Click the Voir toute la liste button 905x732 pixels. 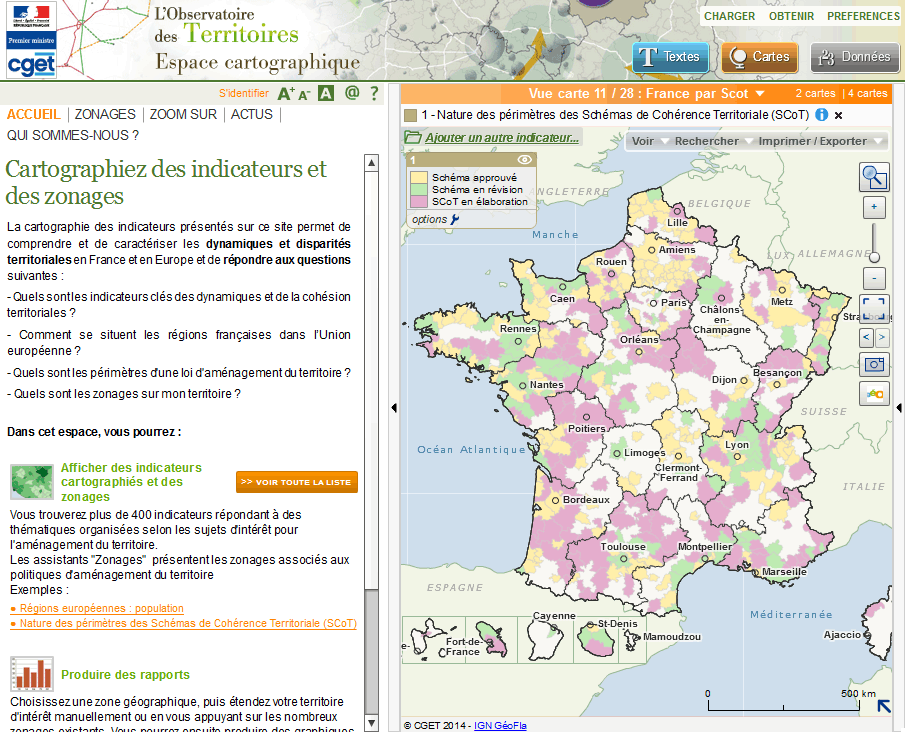pos(297,482)
